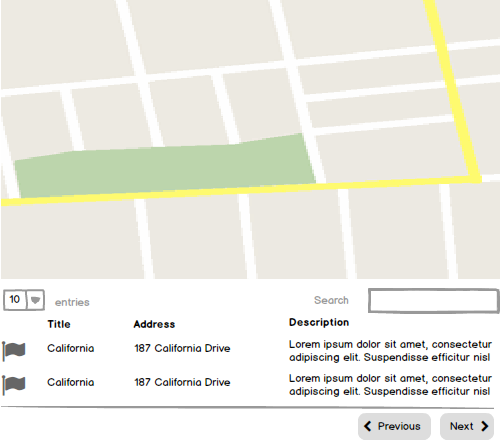The height and width of the screenshot is (444, 501).
Task: Click 187 California Drive in the second row
Action: pyautogui.click(x=182, y=382)
